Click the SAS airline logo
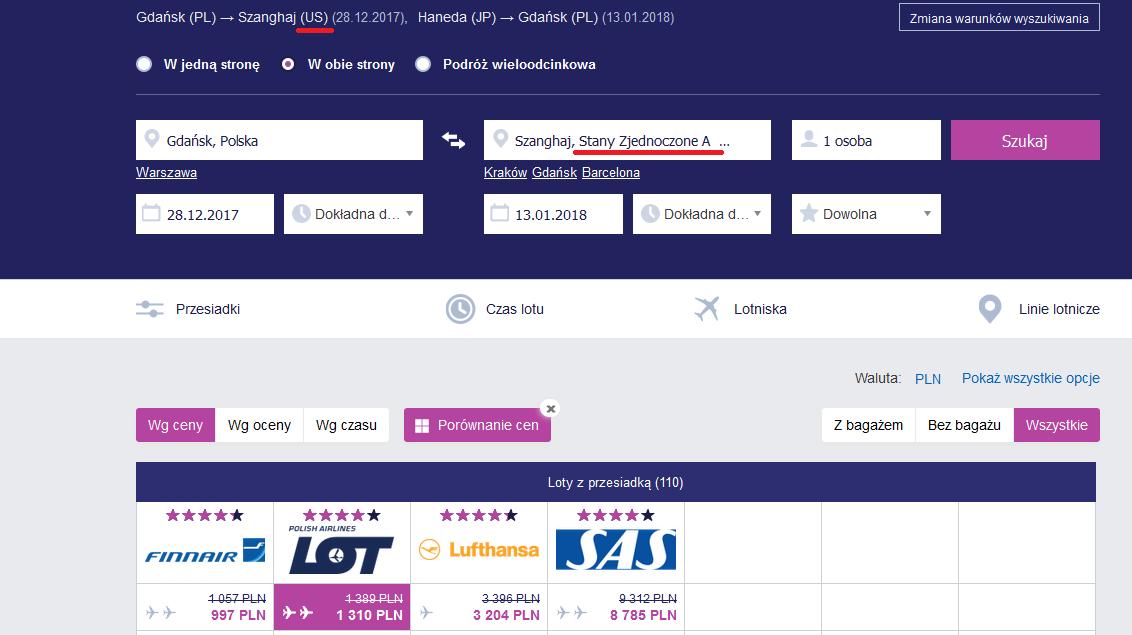 (616, 550)
